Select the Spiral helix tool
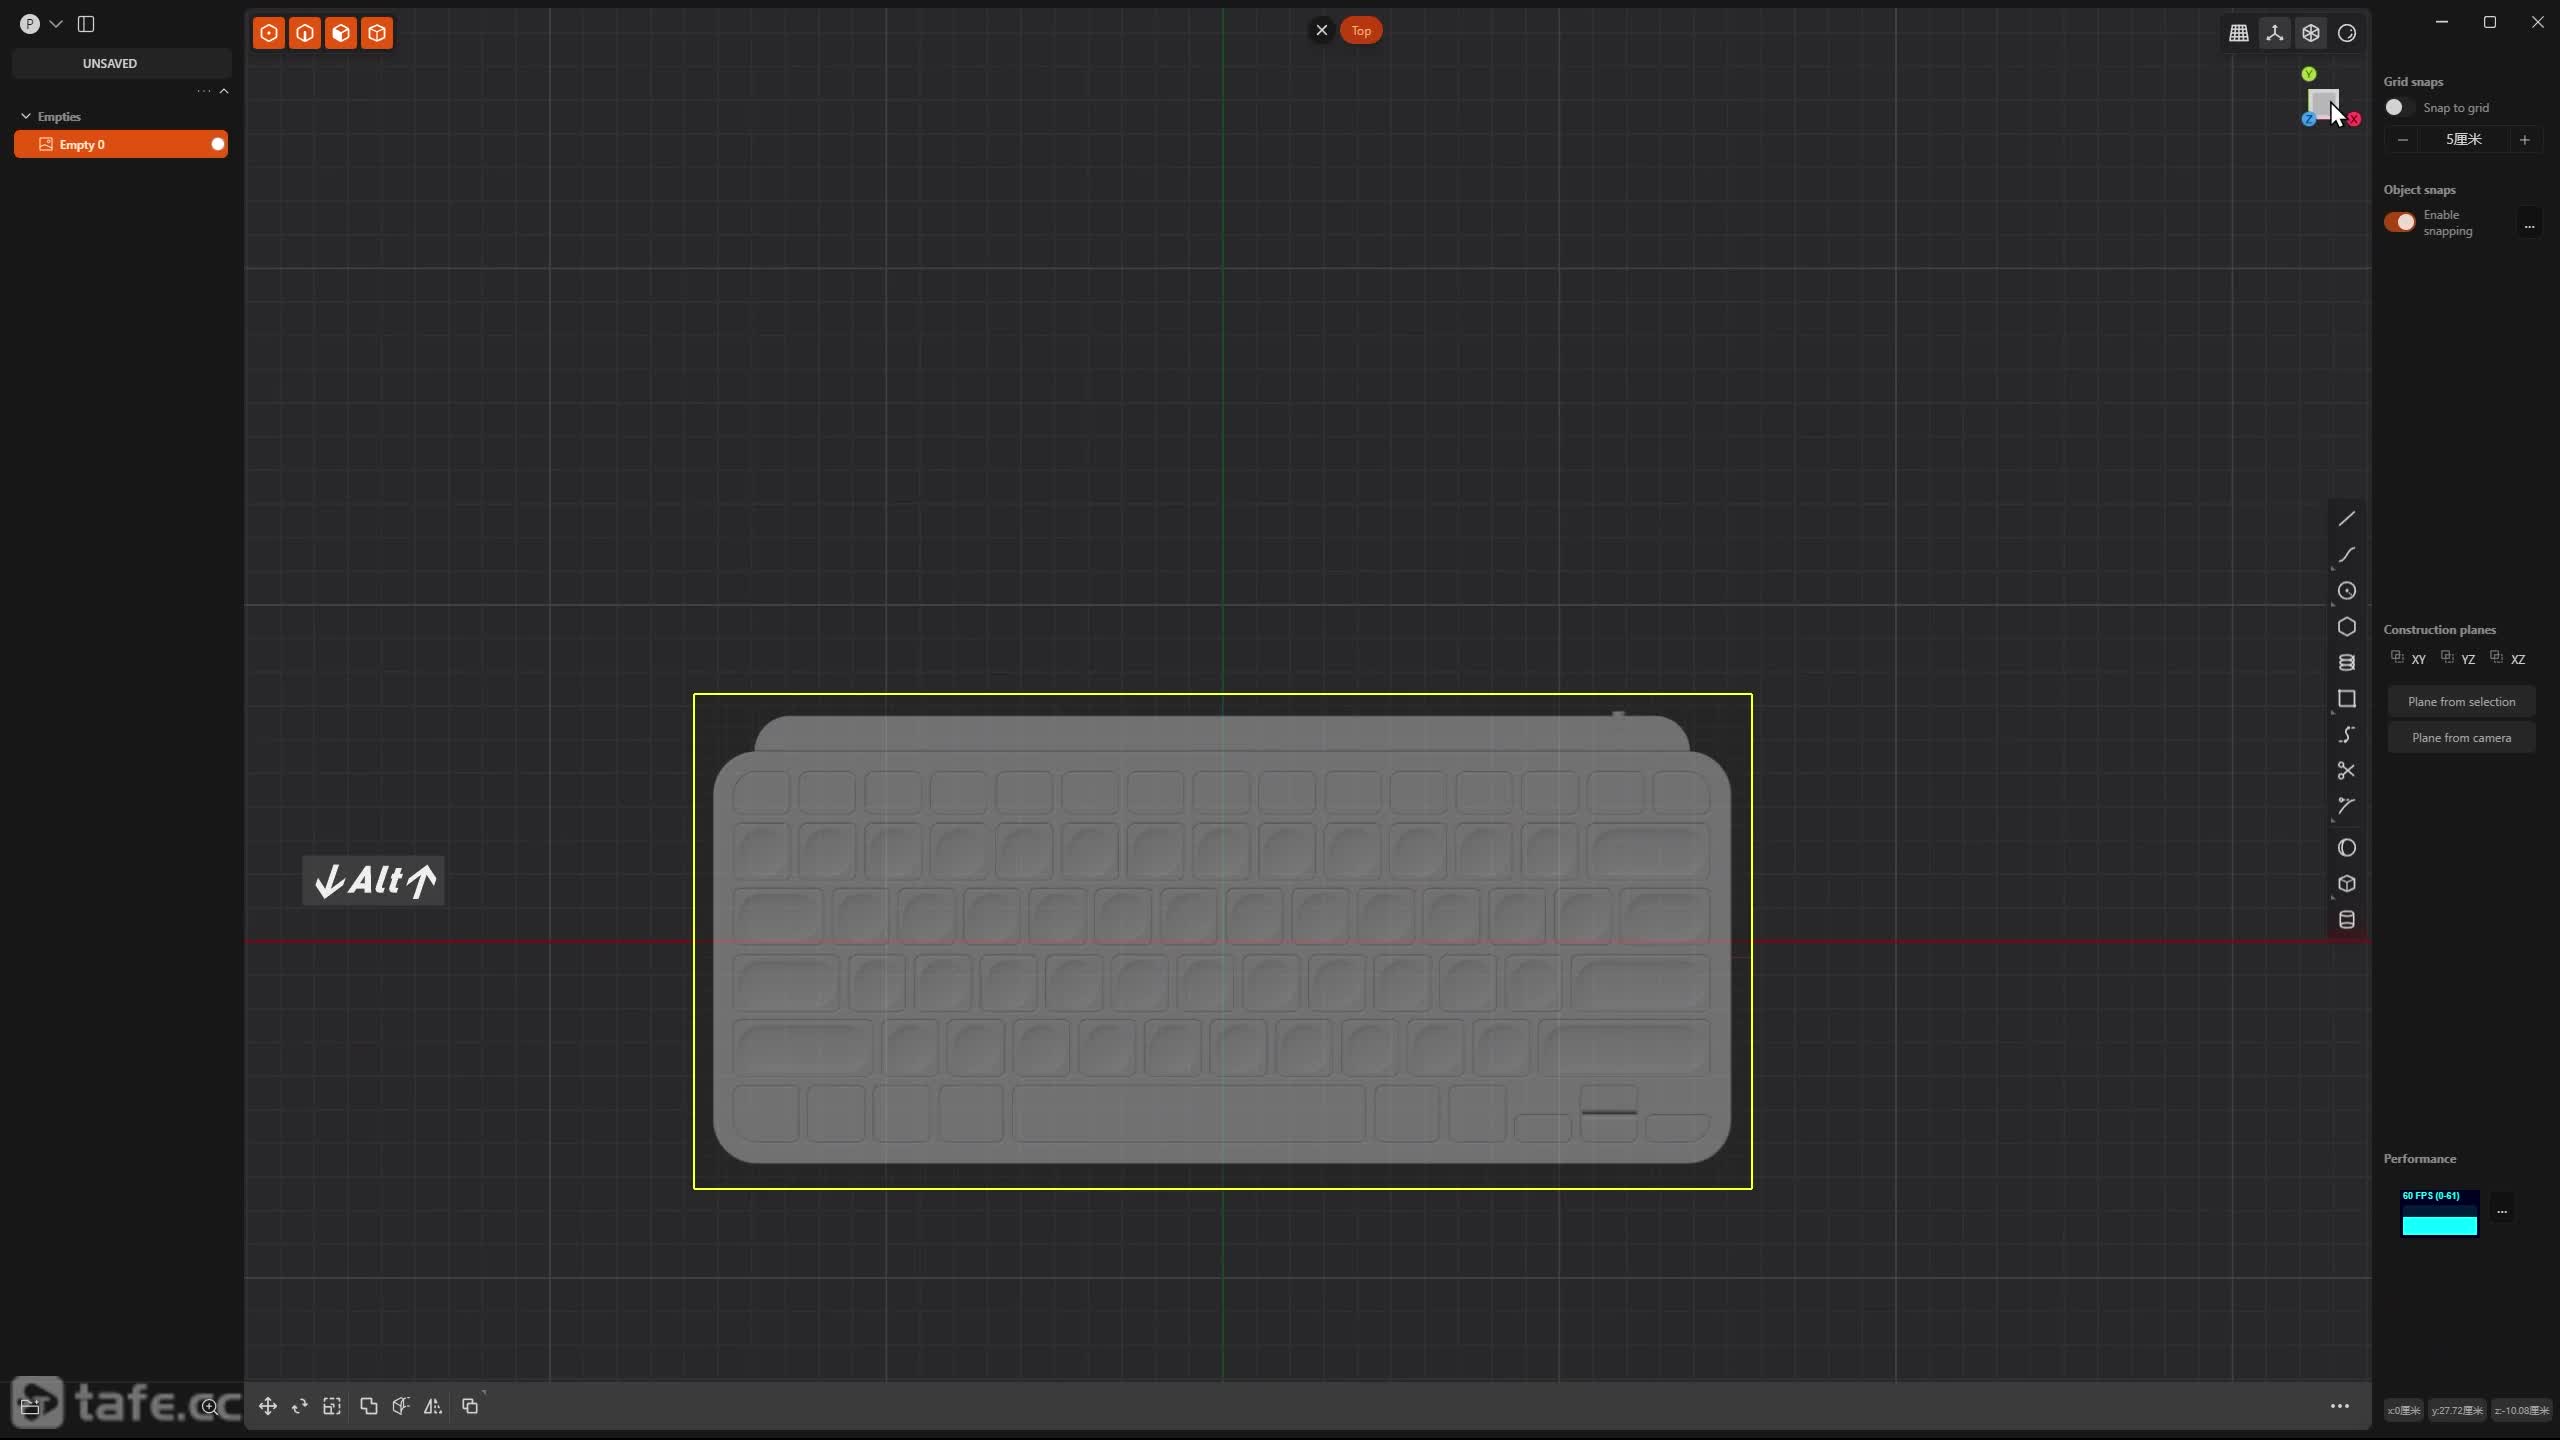Screen dimensions: 2560x1440 coord(2346,663)
